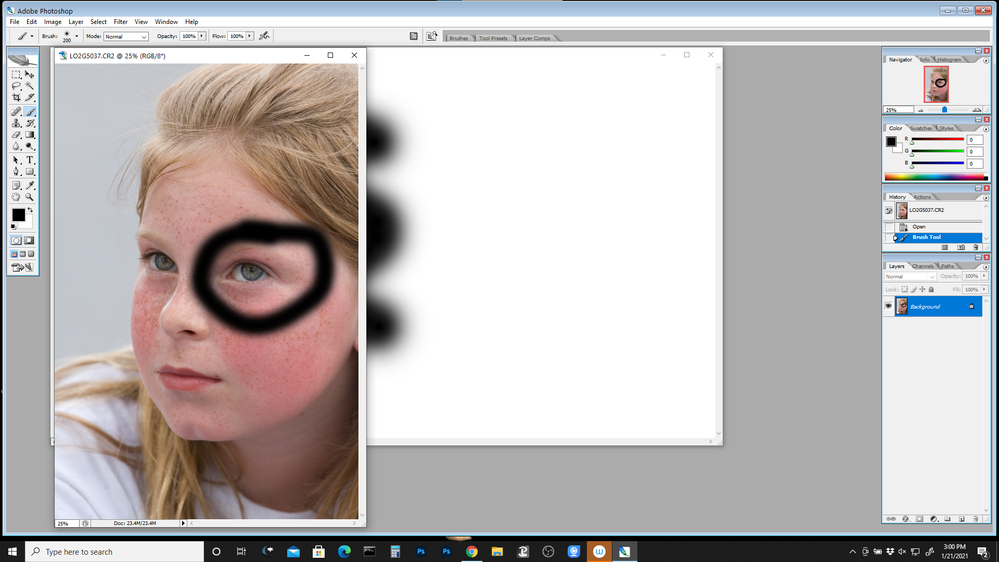Switch to the Swatches tab
999x562 pixels.
(x=921, y=129)
